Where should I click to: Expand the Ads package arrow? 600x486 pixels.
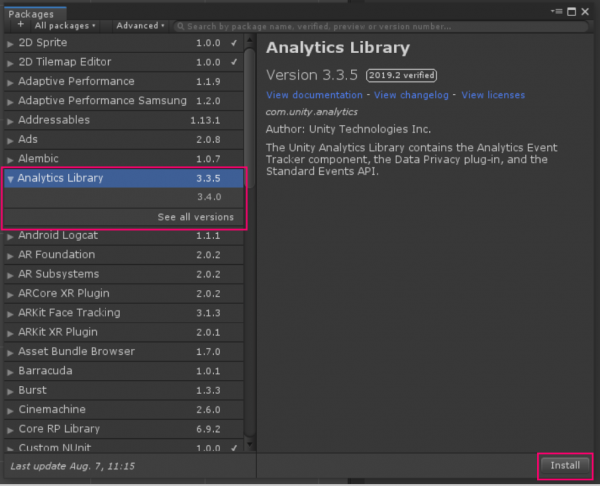pyautogui.click(x=10, y=140)
